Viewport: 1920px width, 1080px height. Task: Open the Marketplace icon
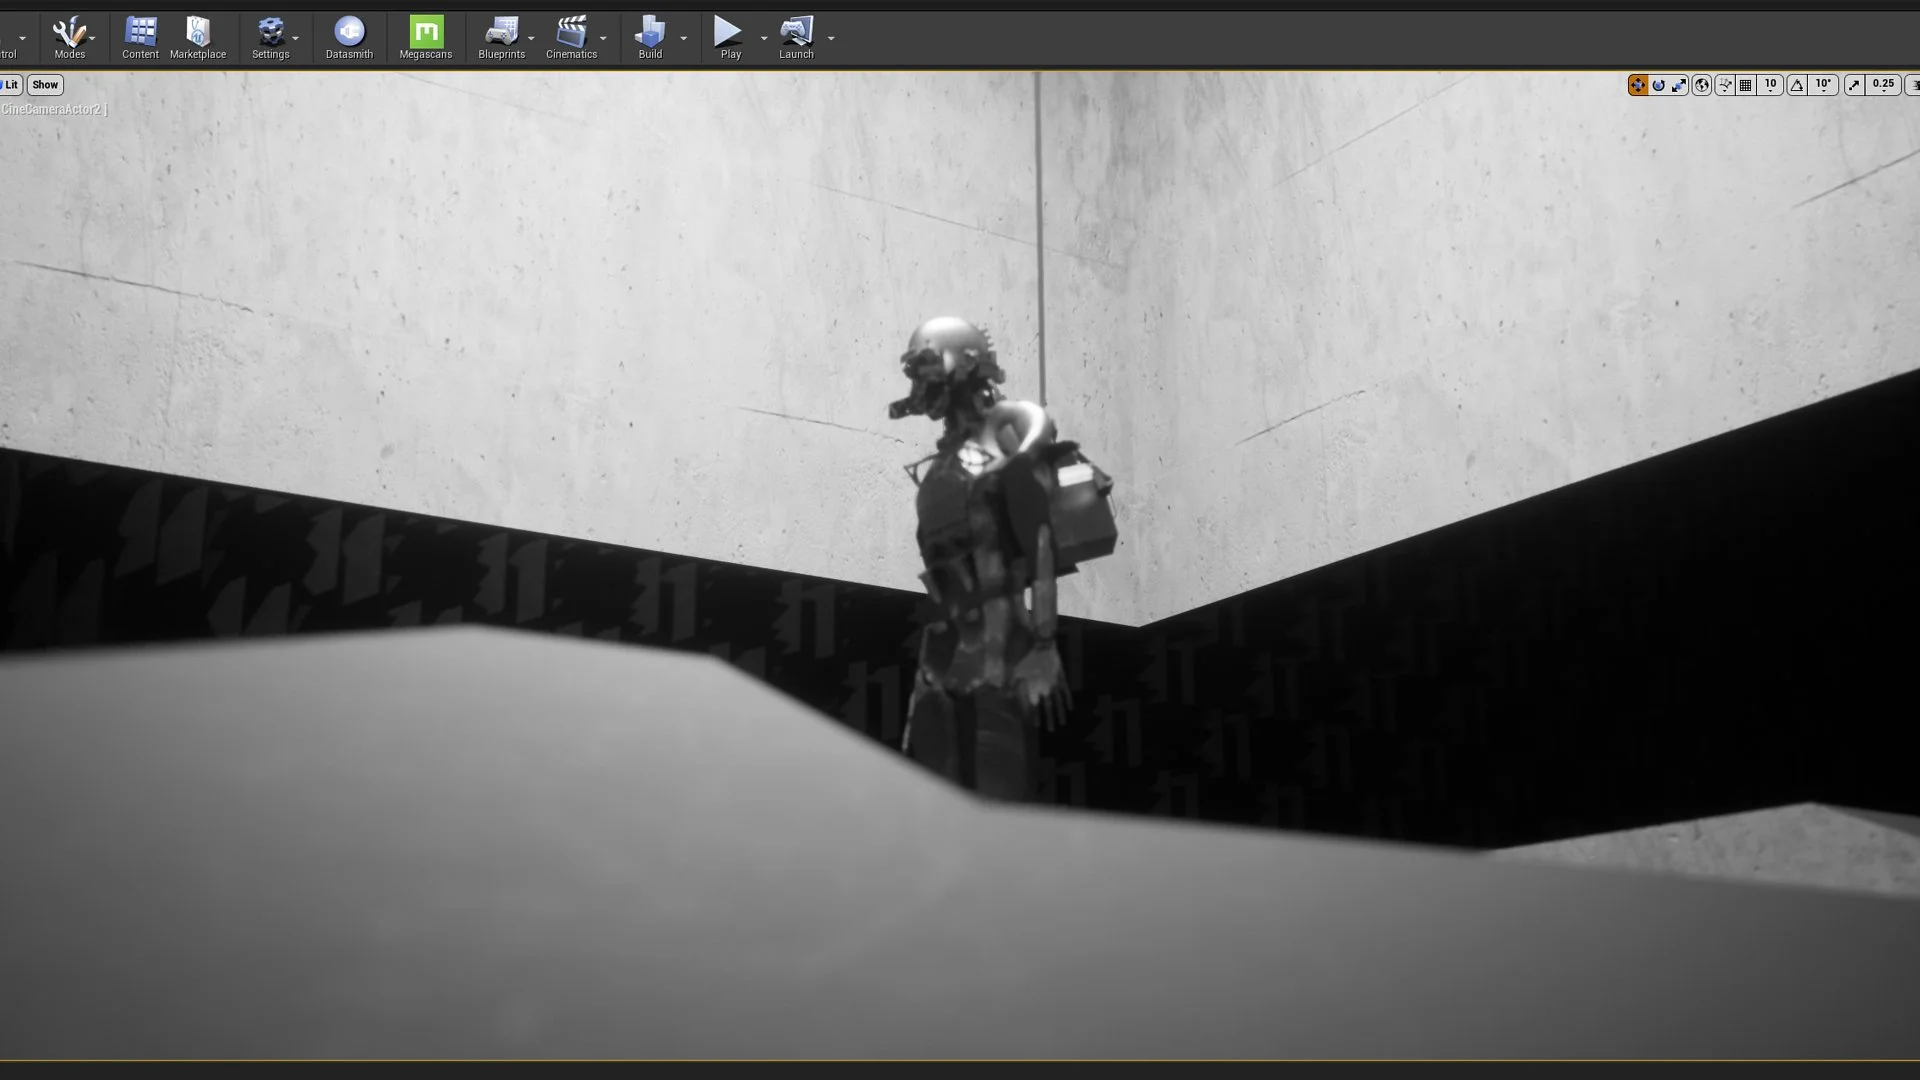click(x=198, y=38)
